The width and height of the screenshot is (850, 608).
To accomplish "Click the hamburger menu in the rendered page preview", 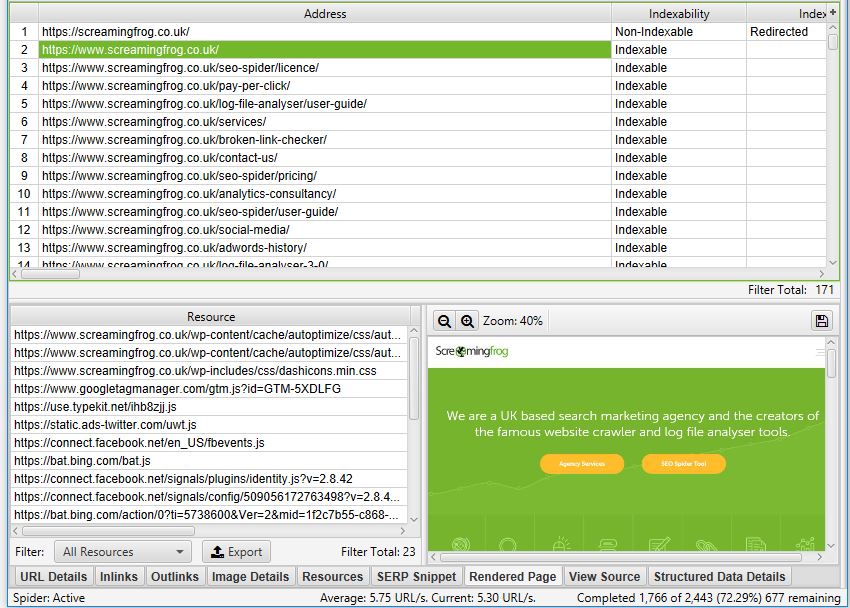I will tap(821, 352).
